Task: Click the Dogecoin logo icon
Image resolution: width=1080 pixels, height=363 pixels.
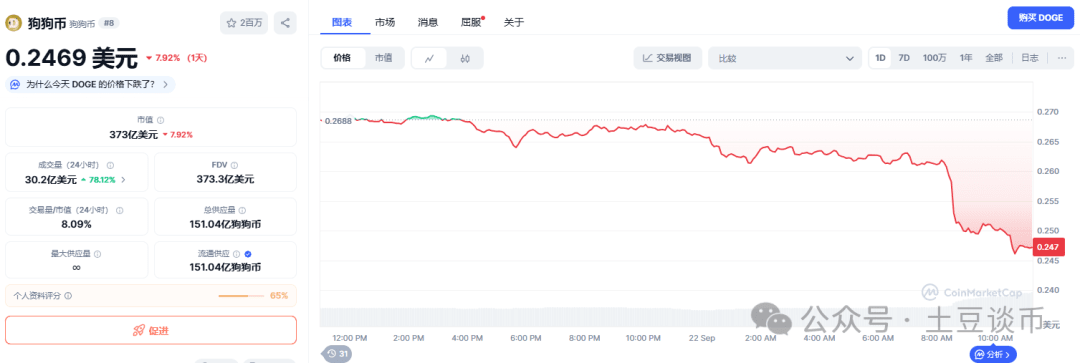Action: coord(14,23)
